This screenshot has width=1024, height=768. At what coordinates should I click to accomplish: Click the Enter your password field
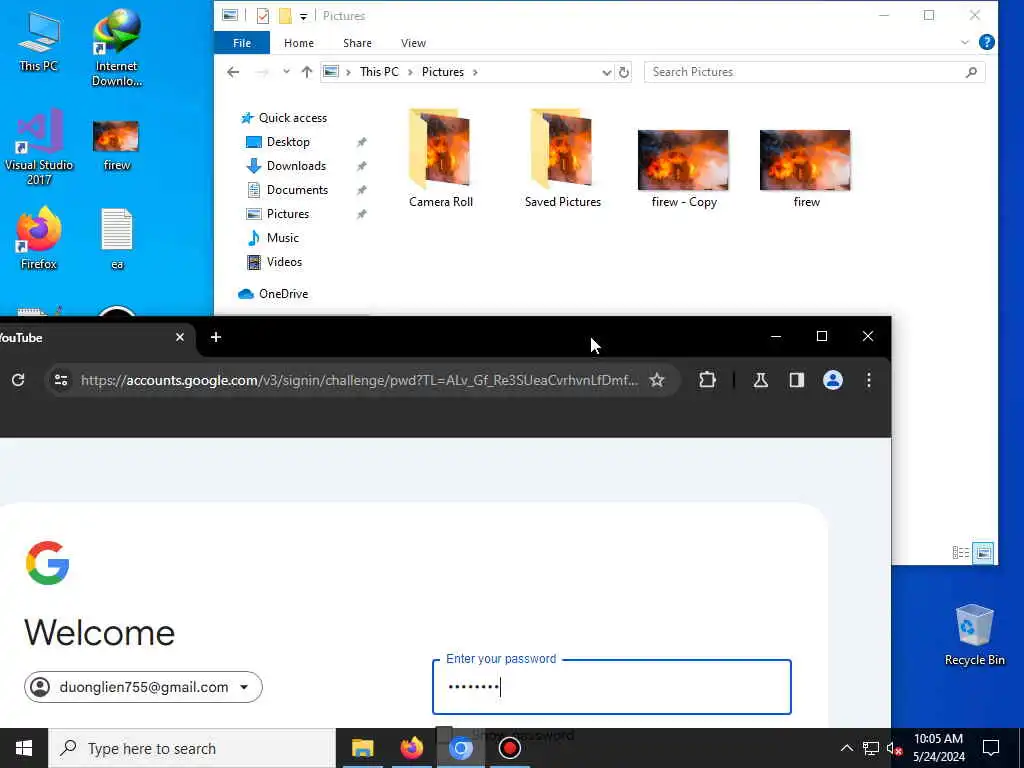point(612,687)
